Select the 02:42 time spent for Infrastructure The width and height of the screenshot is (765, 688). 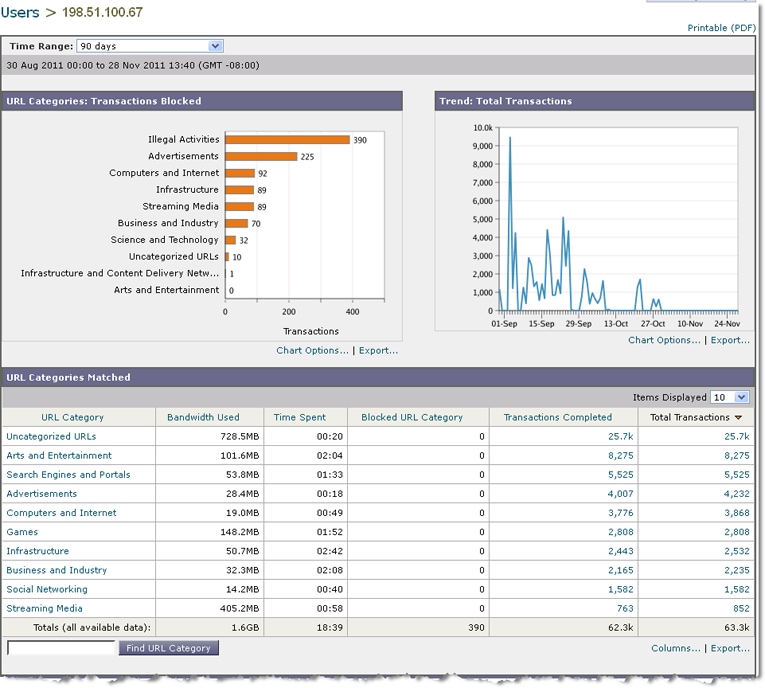point(330,551)
